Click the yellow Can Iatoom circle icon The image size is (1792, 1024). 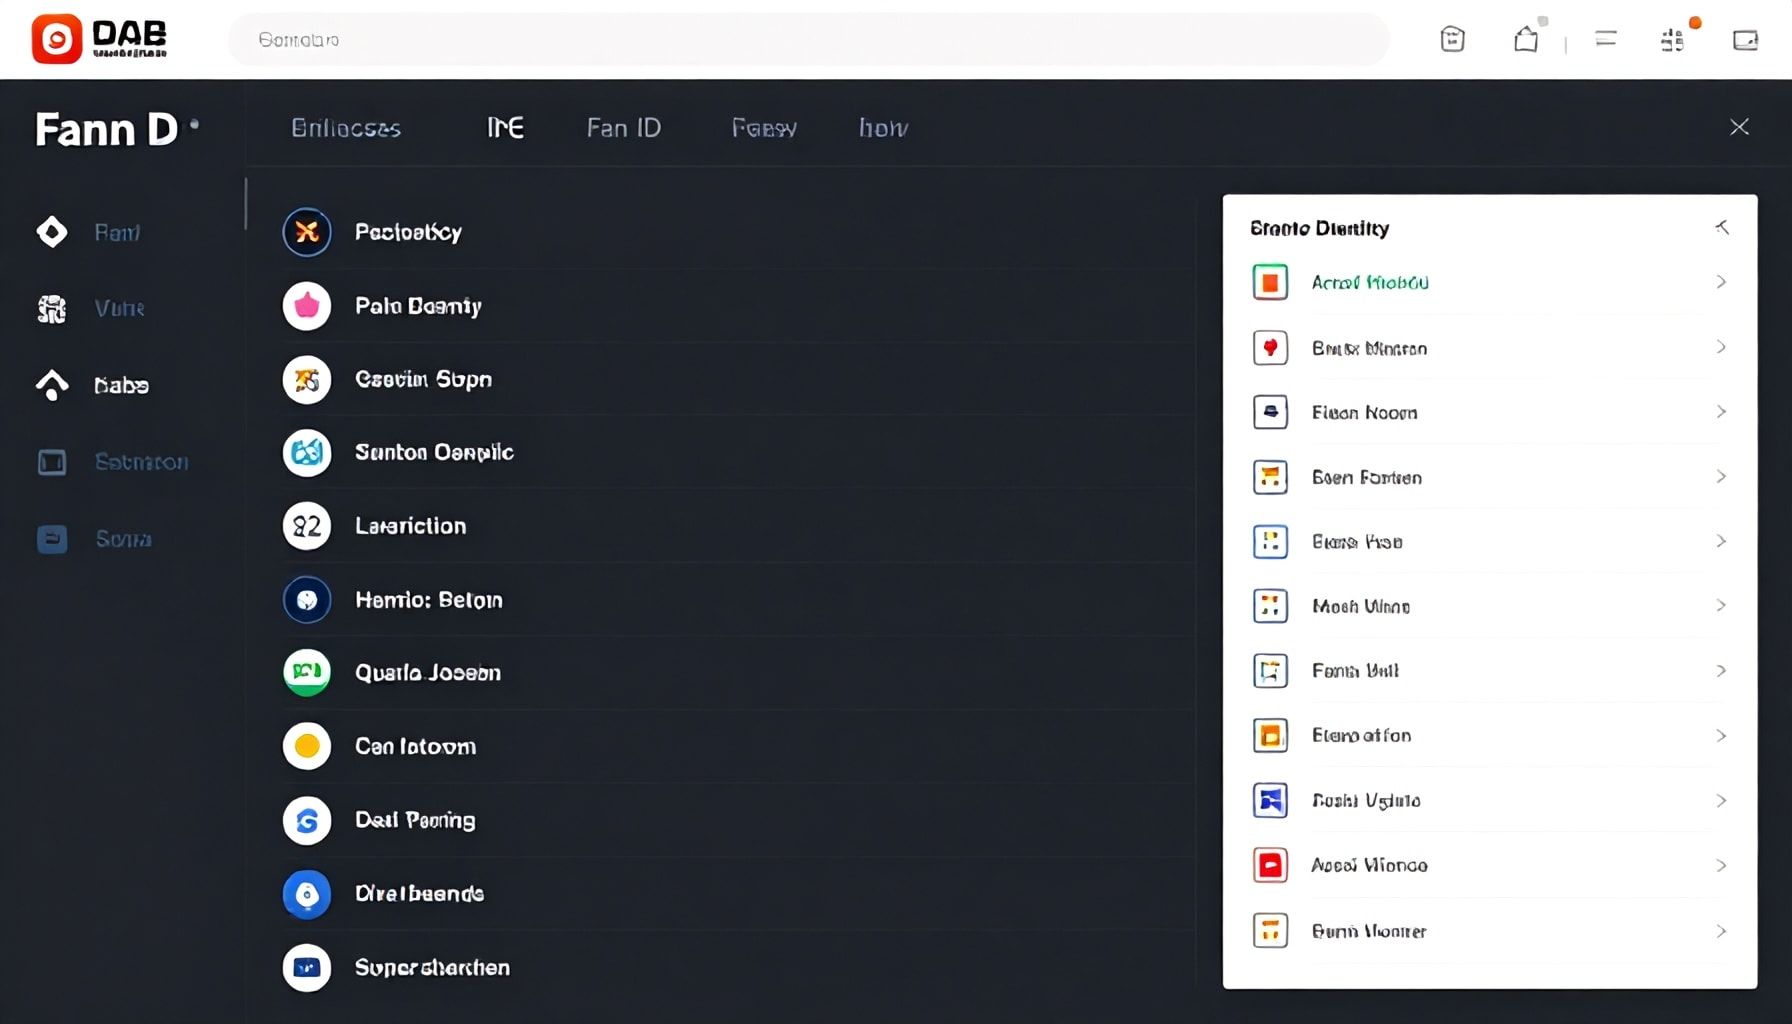(x=307, y=746)
